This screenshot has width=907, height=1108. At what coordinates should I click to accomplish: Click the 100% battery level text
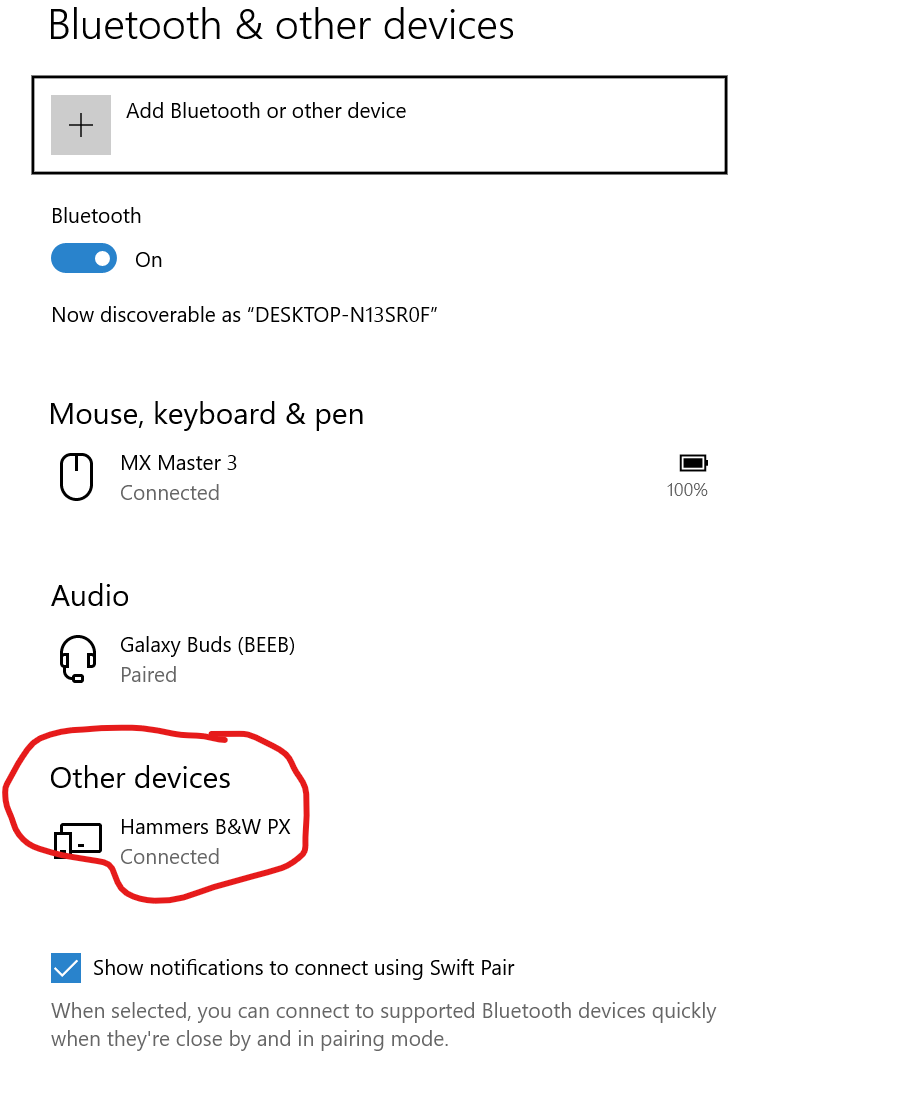tap(687, 490)
